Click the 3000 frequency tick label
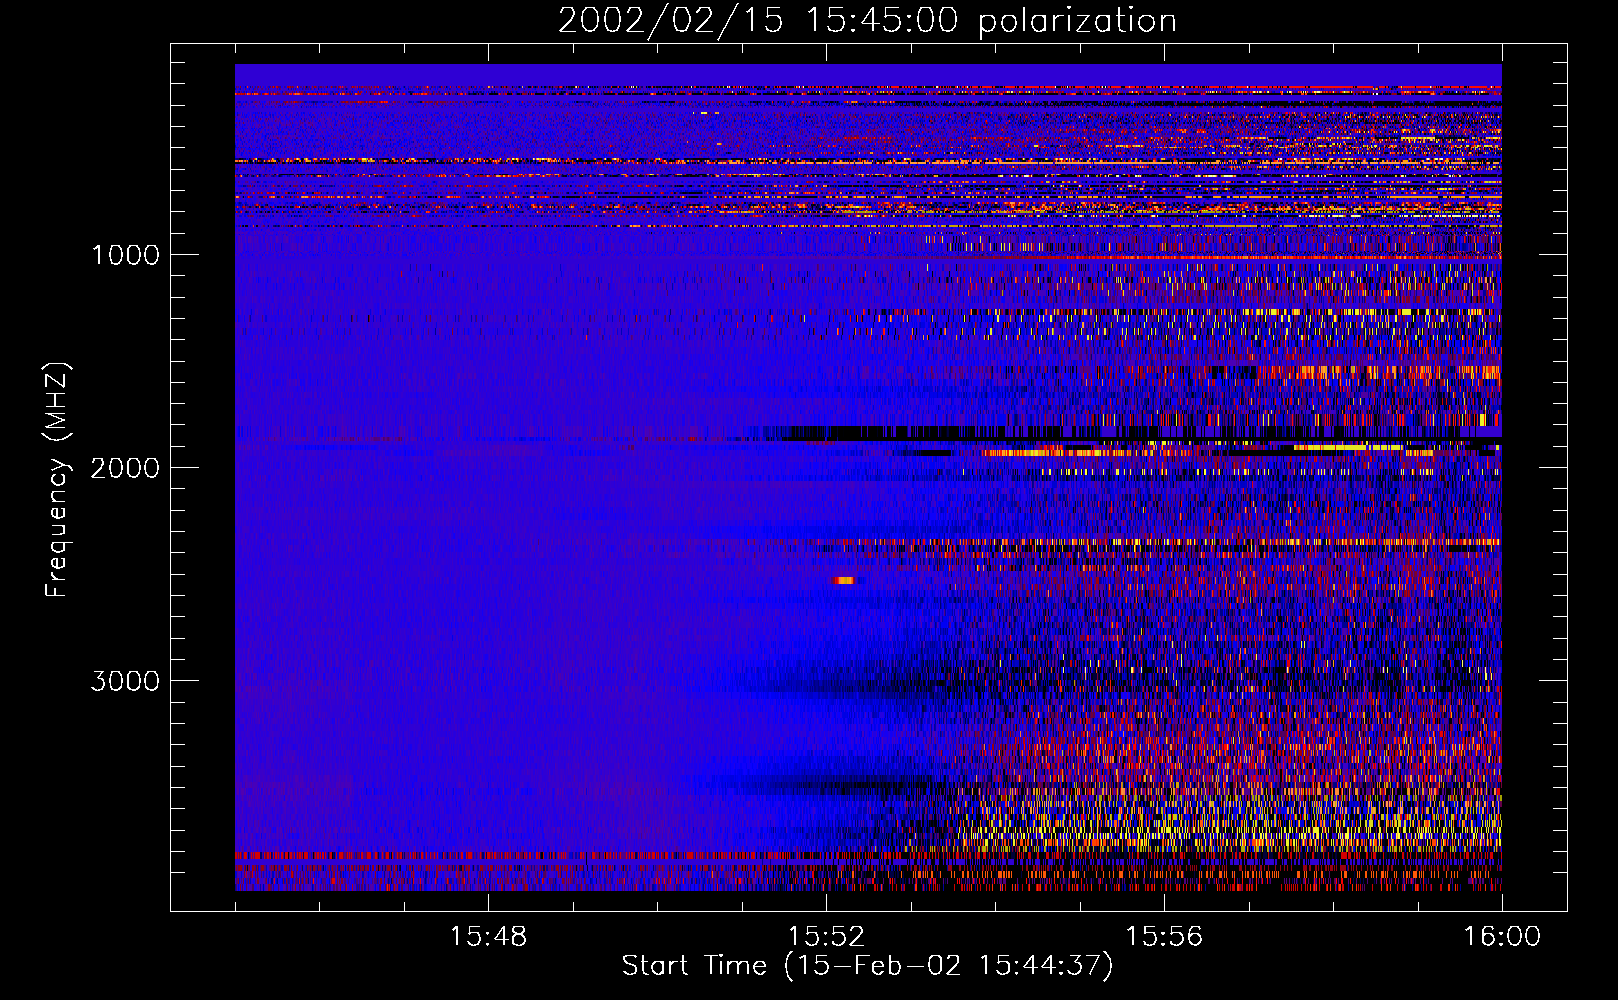 (x=125, y=681)
